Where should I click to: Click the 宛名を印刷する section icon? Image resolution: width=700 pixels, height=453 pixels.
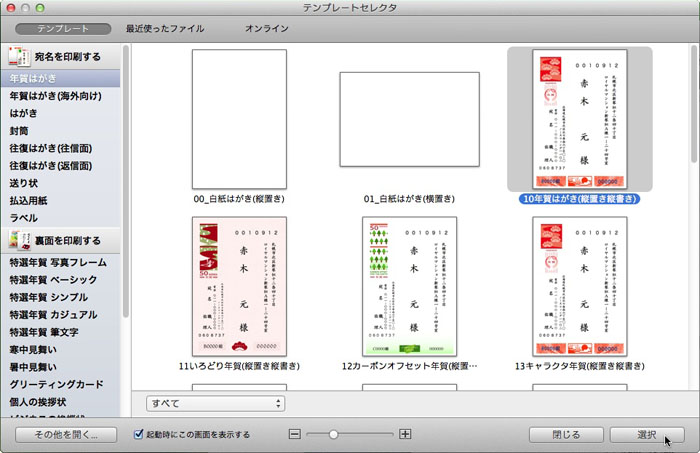click(x=19, y=57)
